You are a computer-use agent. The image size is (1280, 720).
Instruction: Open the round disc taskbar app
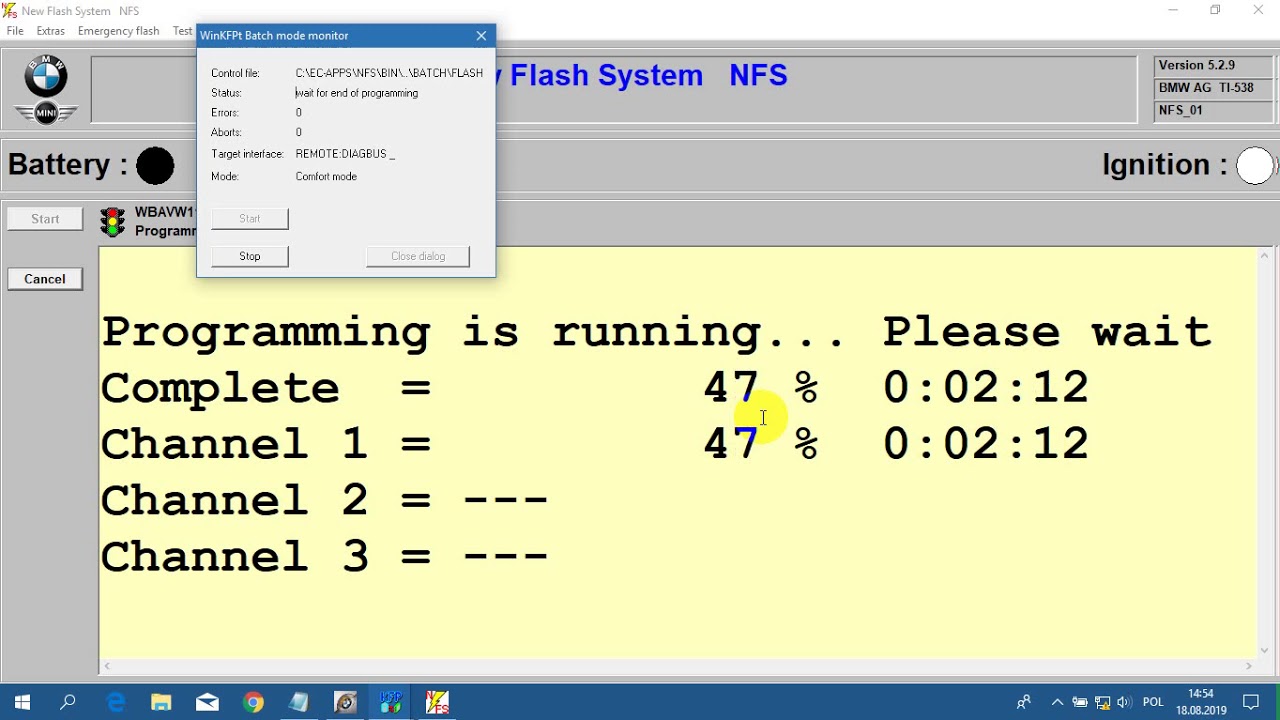tap(345, 702)
